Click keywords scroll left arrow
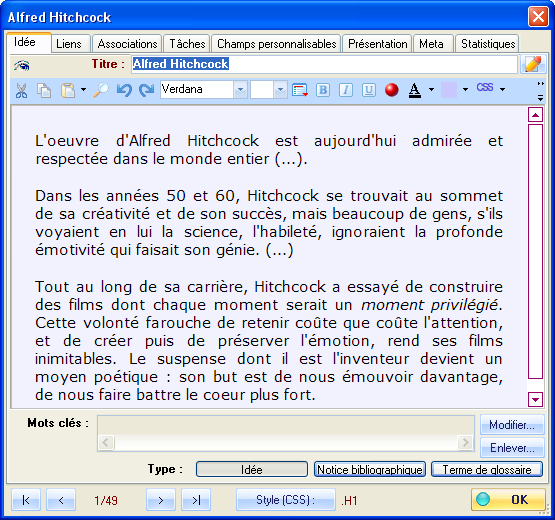 106,442
